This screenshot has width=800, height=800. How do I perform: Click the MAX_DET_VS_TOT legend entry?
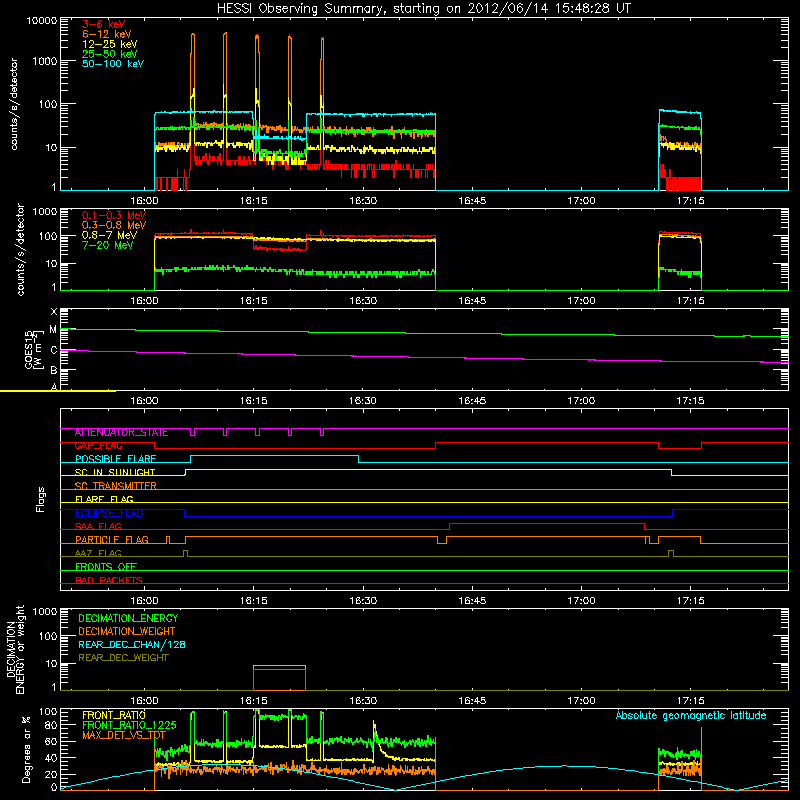124,735
